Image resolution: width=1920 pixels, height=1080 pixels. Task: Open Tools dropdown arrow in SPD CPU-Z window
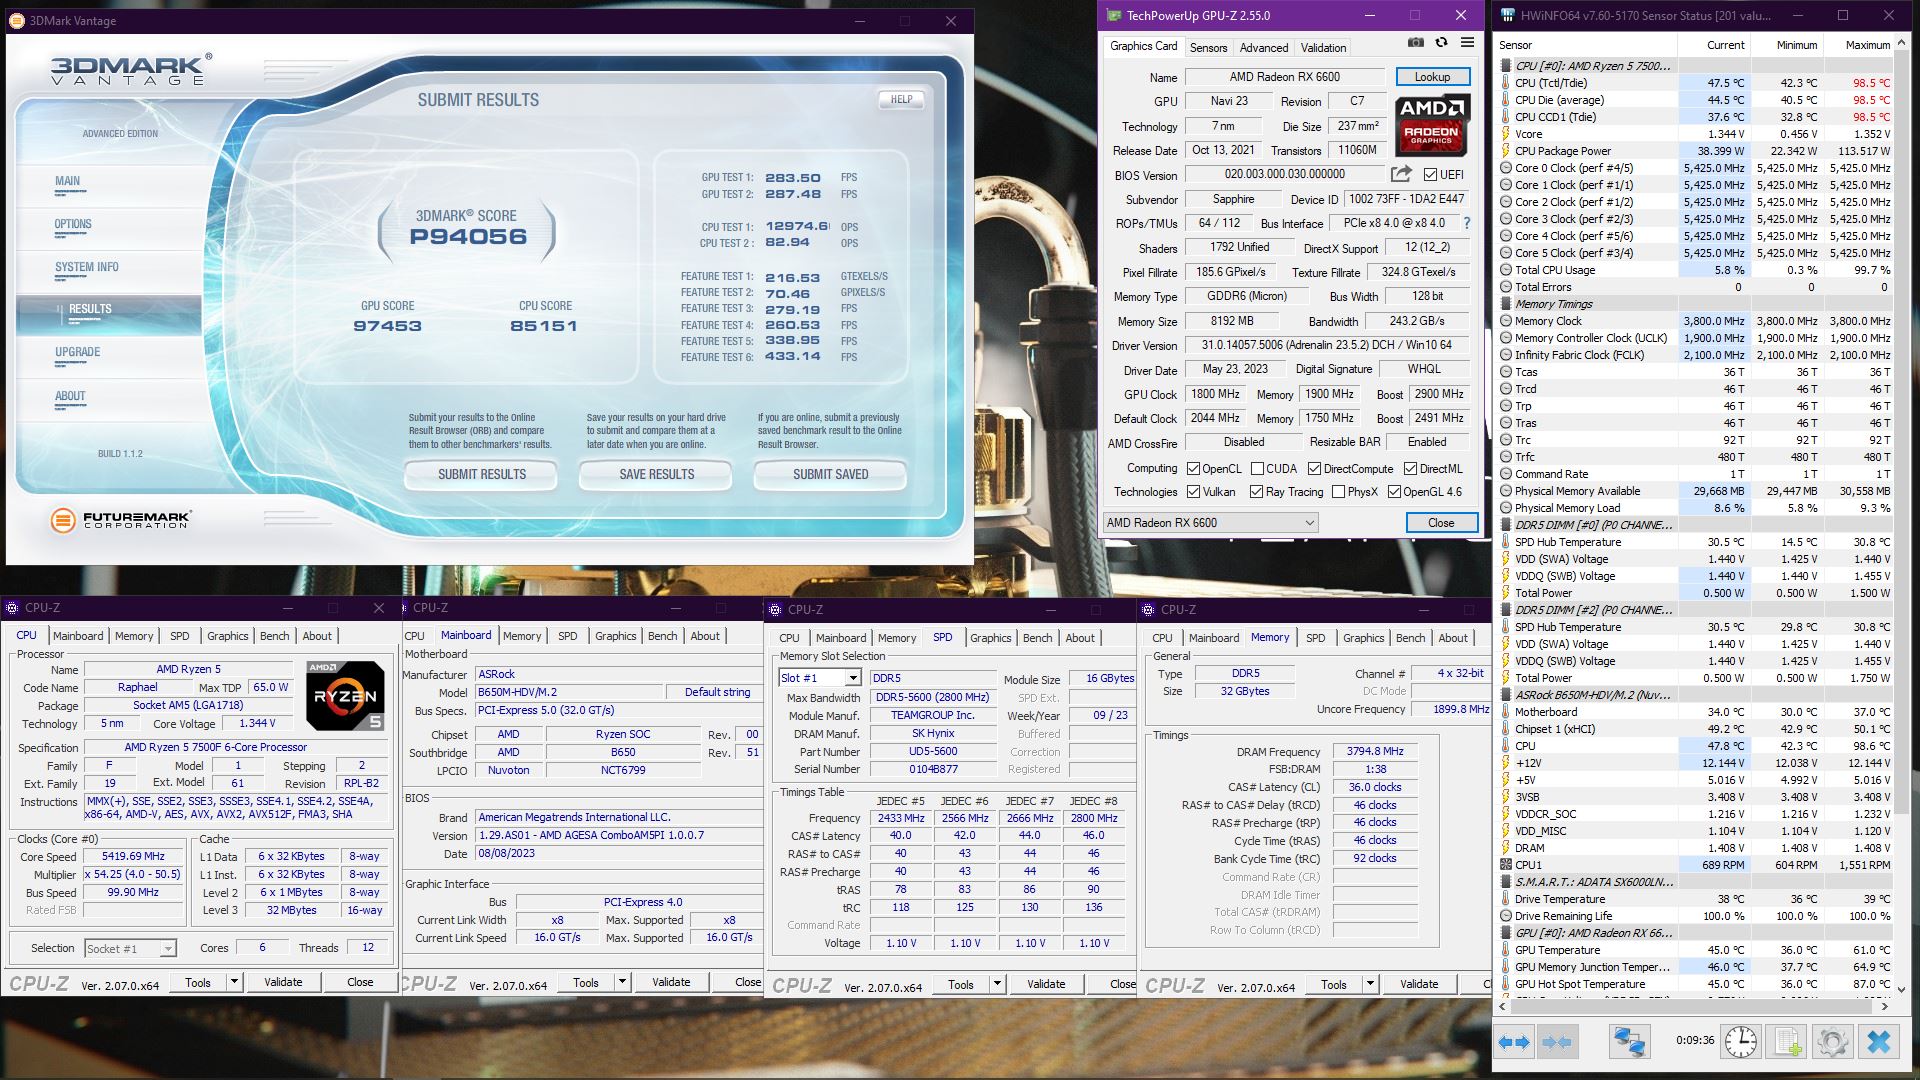[x=997, y=984]
